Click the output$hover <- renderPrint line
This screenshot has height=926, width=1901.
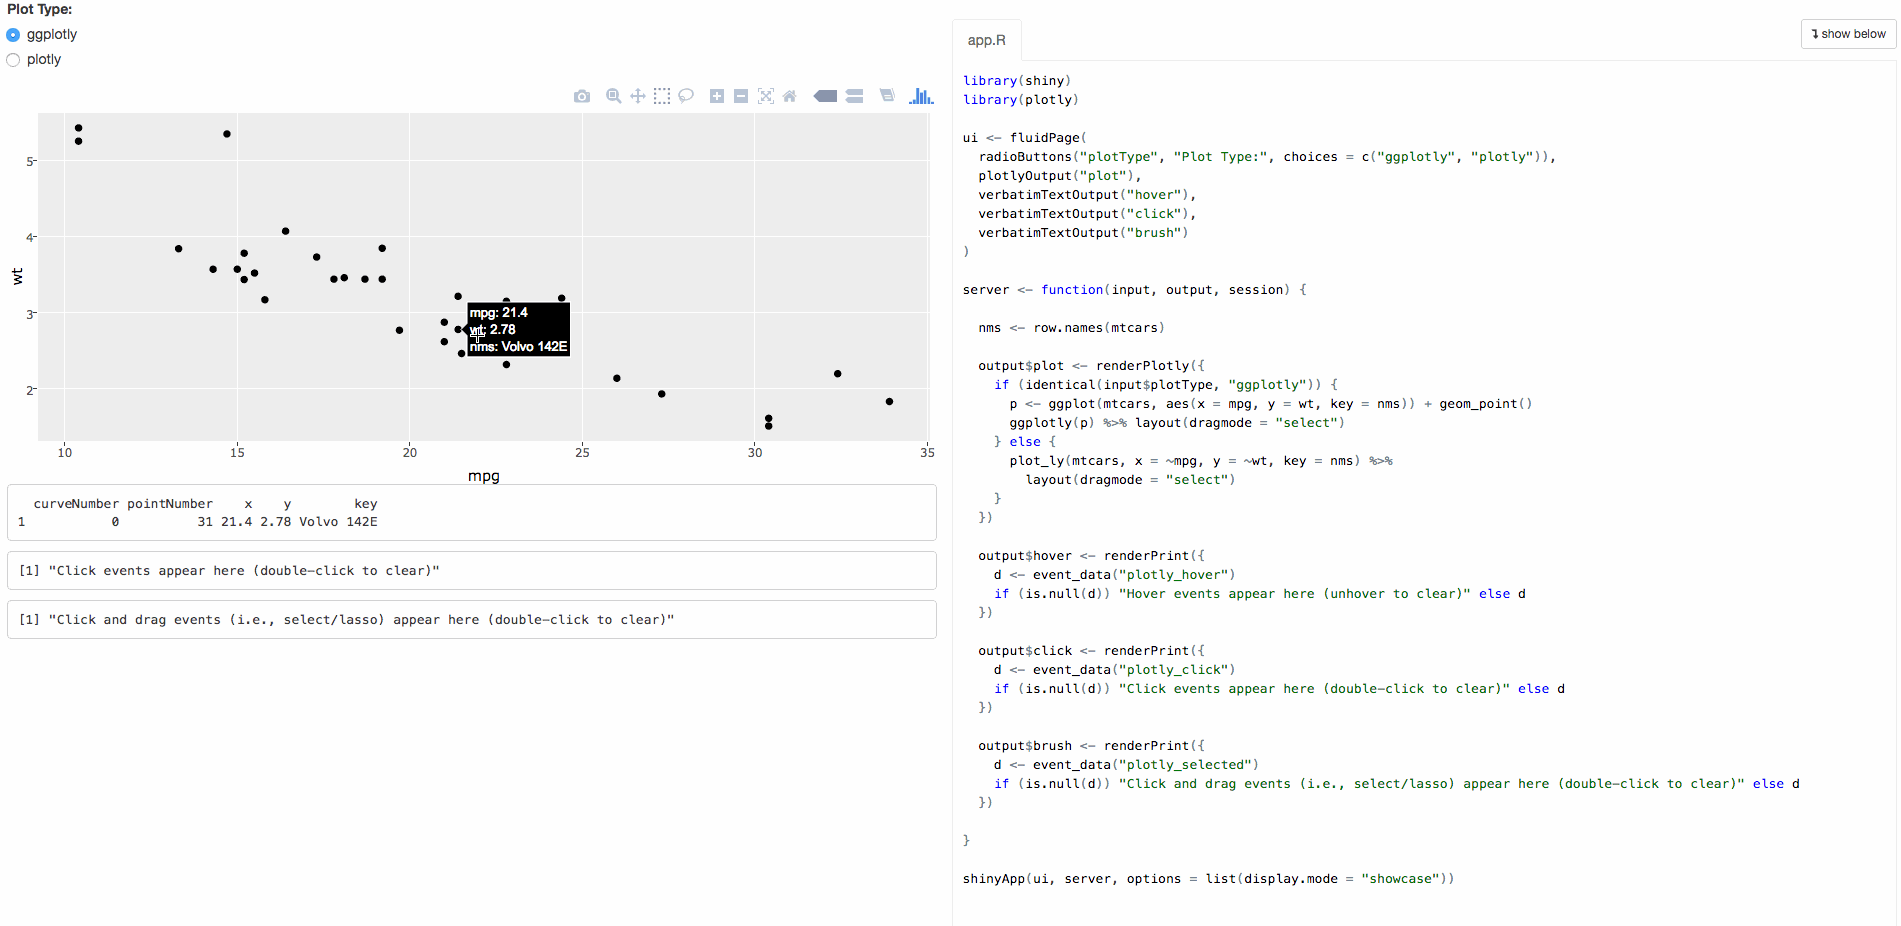pyautogui.click(x=1092, y=556)
